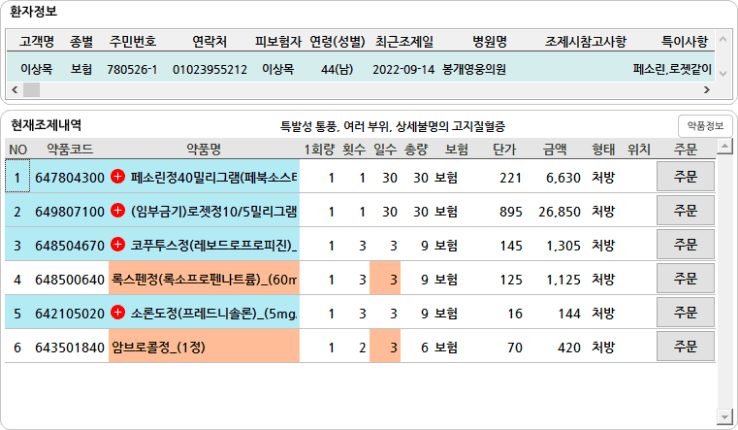Image resolution: width=738 pixels, height=430 pixels.
Task: Click the 총량 column header
Action: click(x=416, y=149)
